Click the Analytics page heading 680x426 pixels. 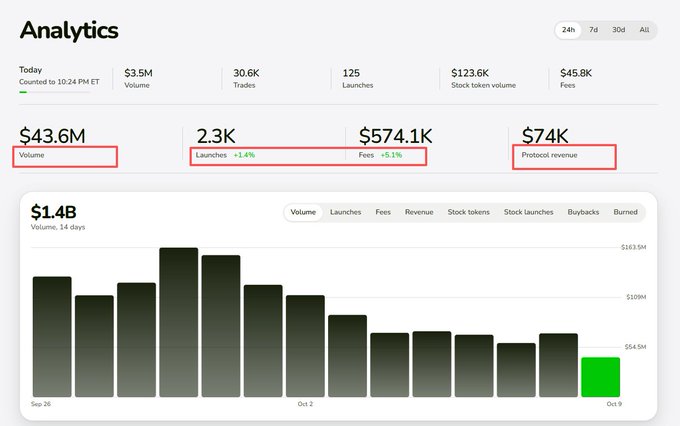[x=69, y=30]
